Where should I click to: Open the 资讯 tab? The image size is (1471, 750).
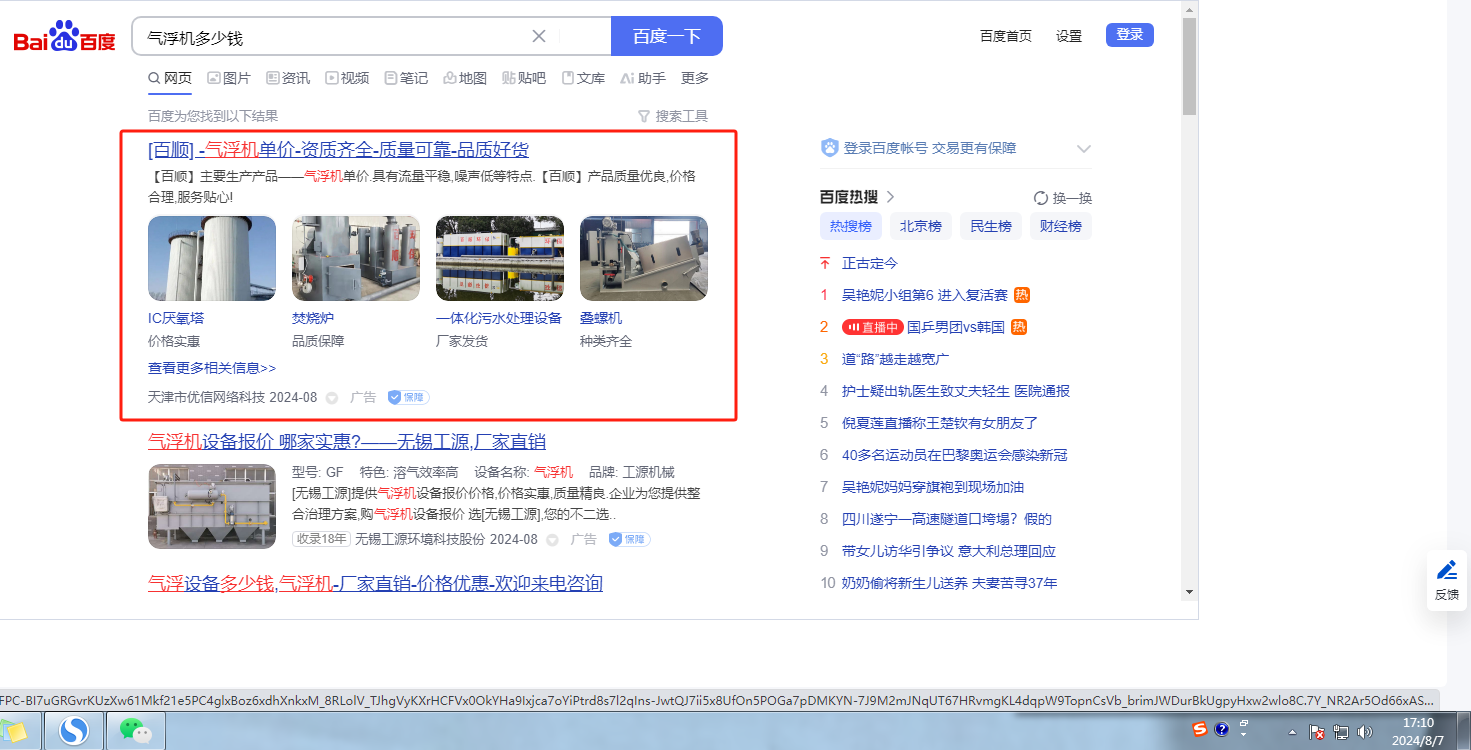coord(288,78)
